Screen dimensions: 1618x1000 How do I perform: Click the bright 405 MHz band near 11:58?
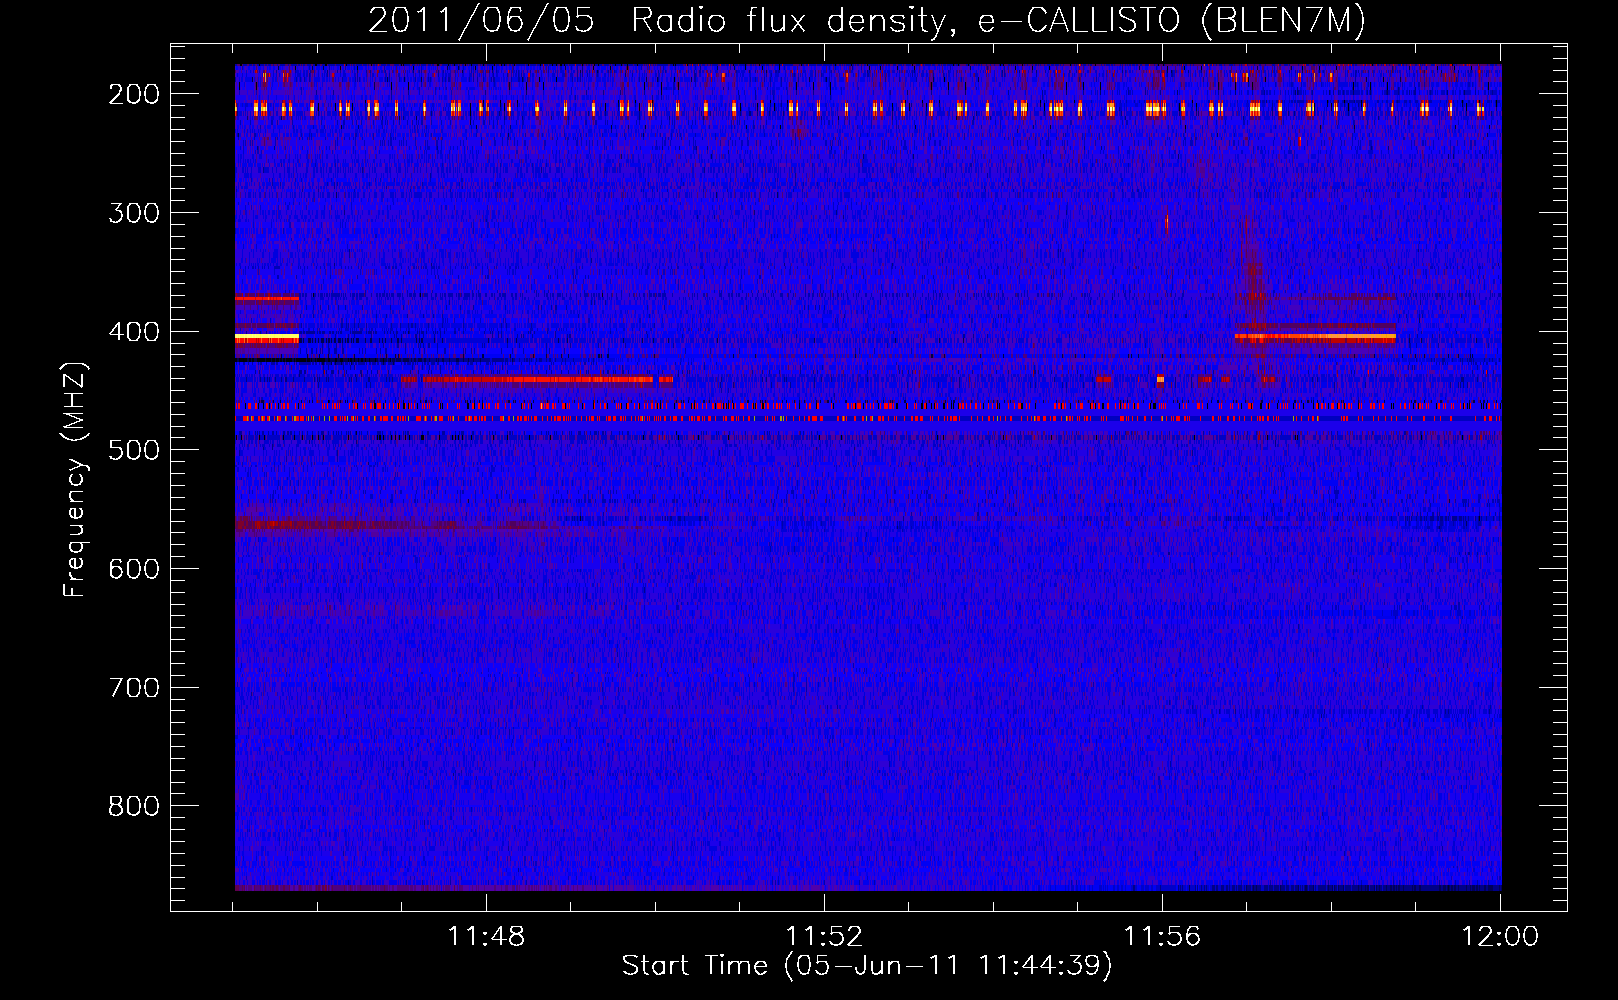(1315, 339)
